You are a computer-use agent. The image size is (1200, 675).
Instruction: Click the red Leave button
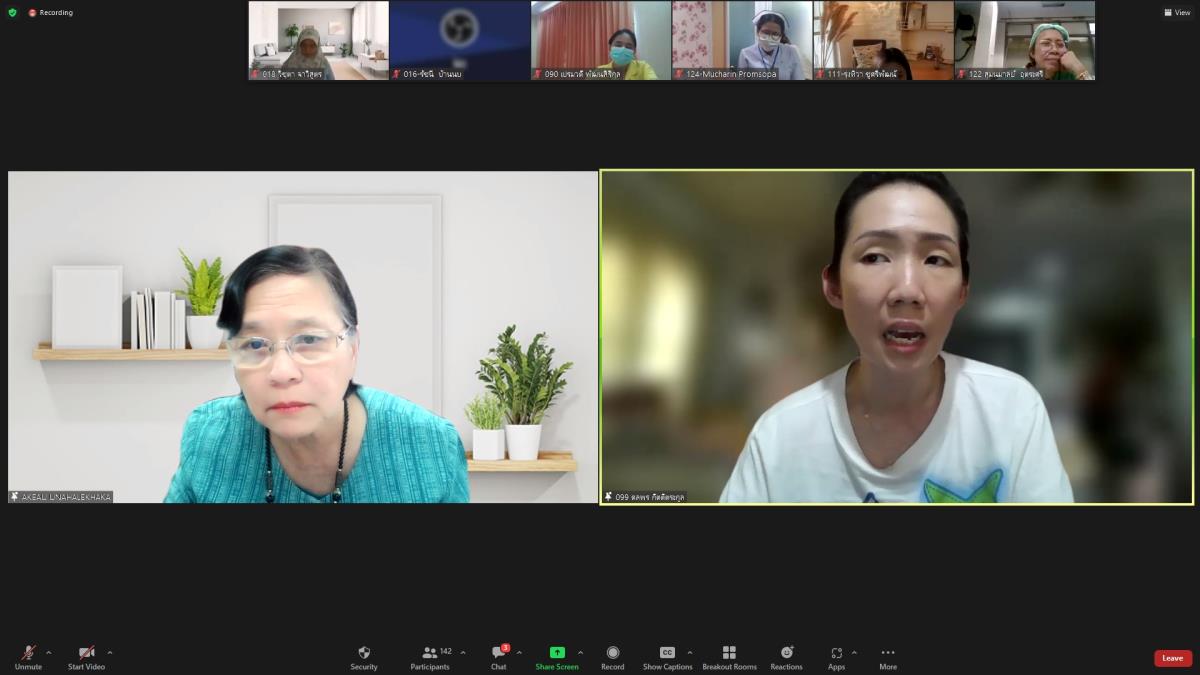pos(1173,658)
